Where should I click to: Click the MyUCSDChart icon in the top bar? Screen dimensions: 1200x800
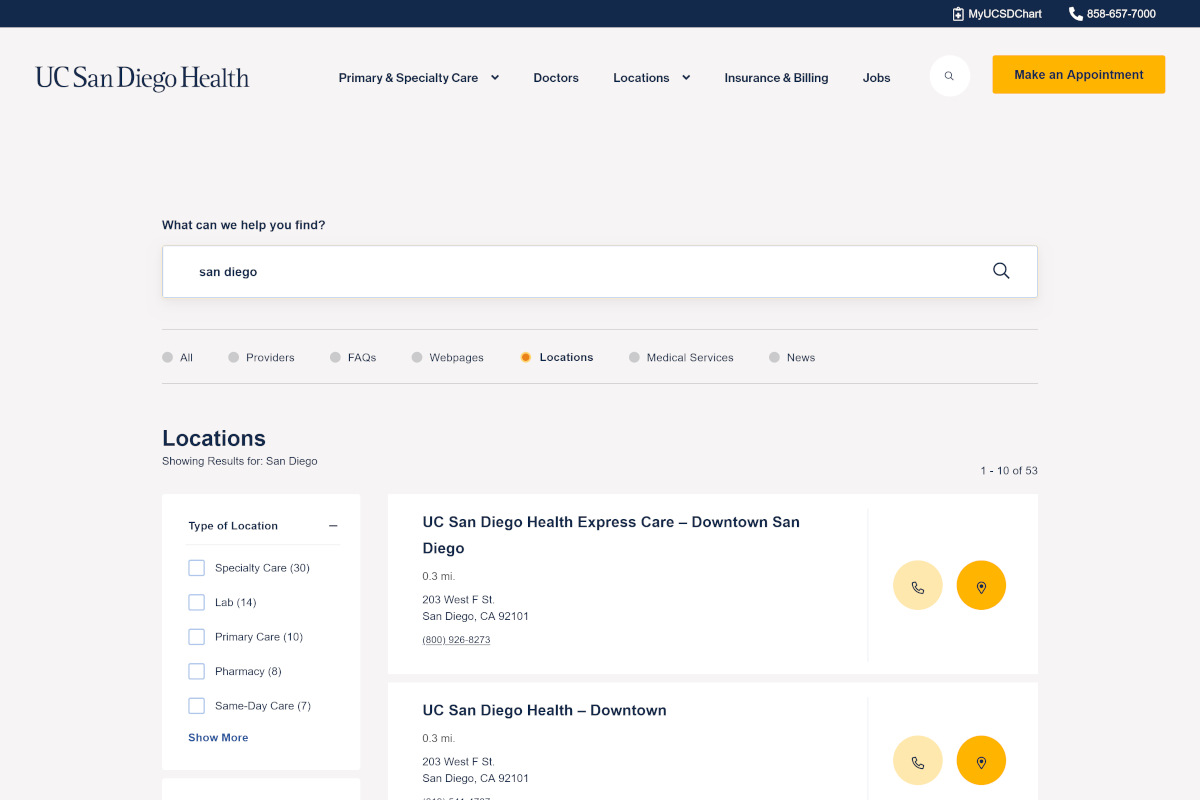[x=956, y=13]
